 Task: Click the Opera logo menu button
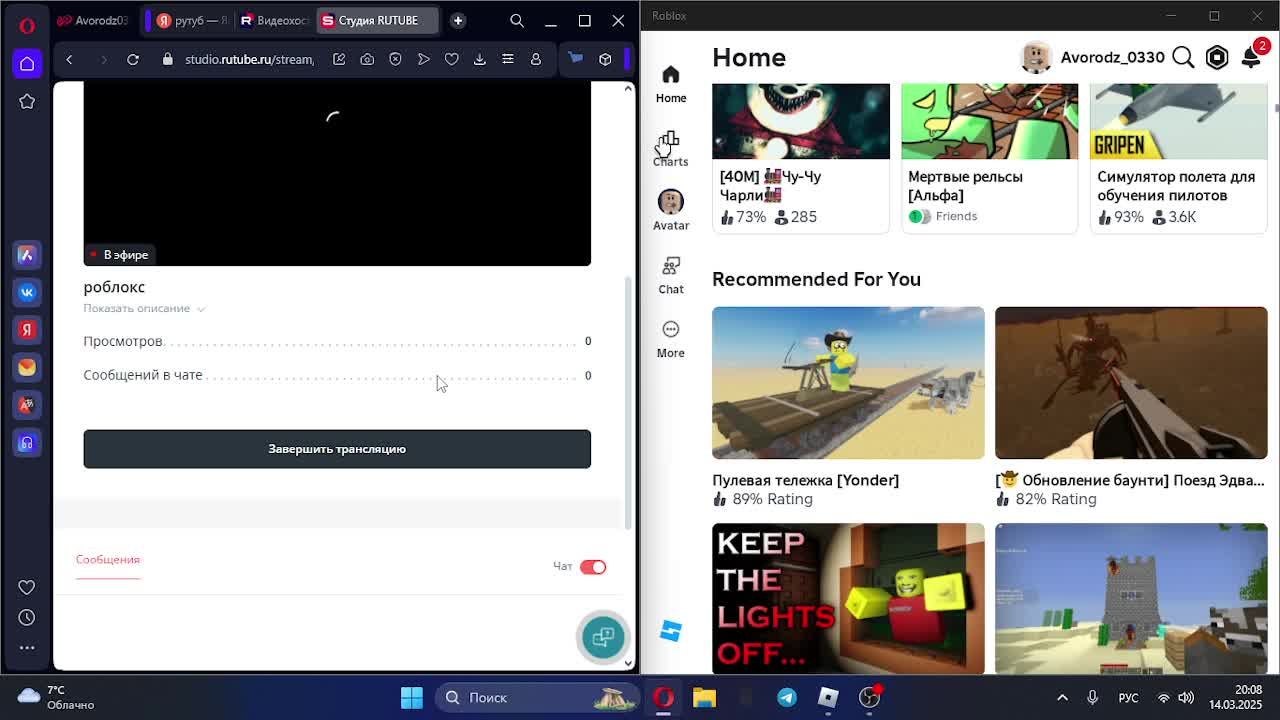27,25
